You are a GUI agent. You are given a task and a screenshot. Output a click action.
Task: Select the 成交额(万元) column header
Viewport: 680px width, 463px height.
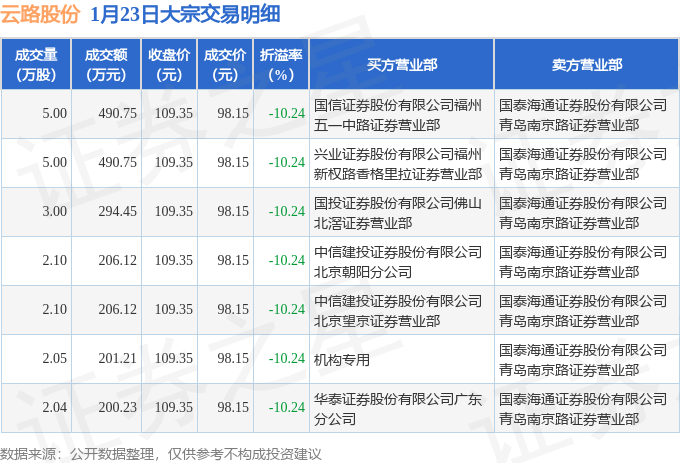(106, 65)
